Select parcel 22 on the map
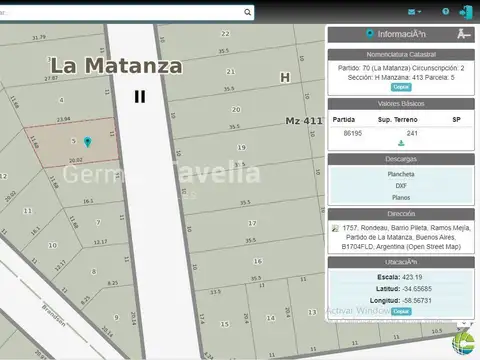This screenshot has height=360, width=480. [x=225, y=33]
